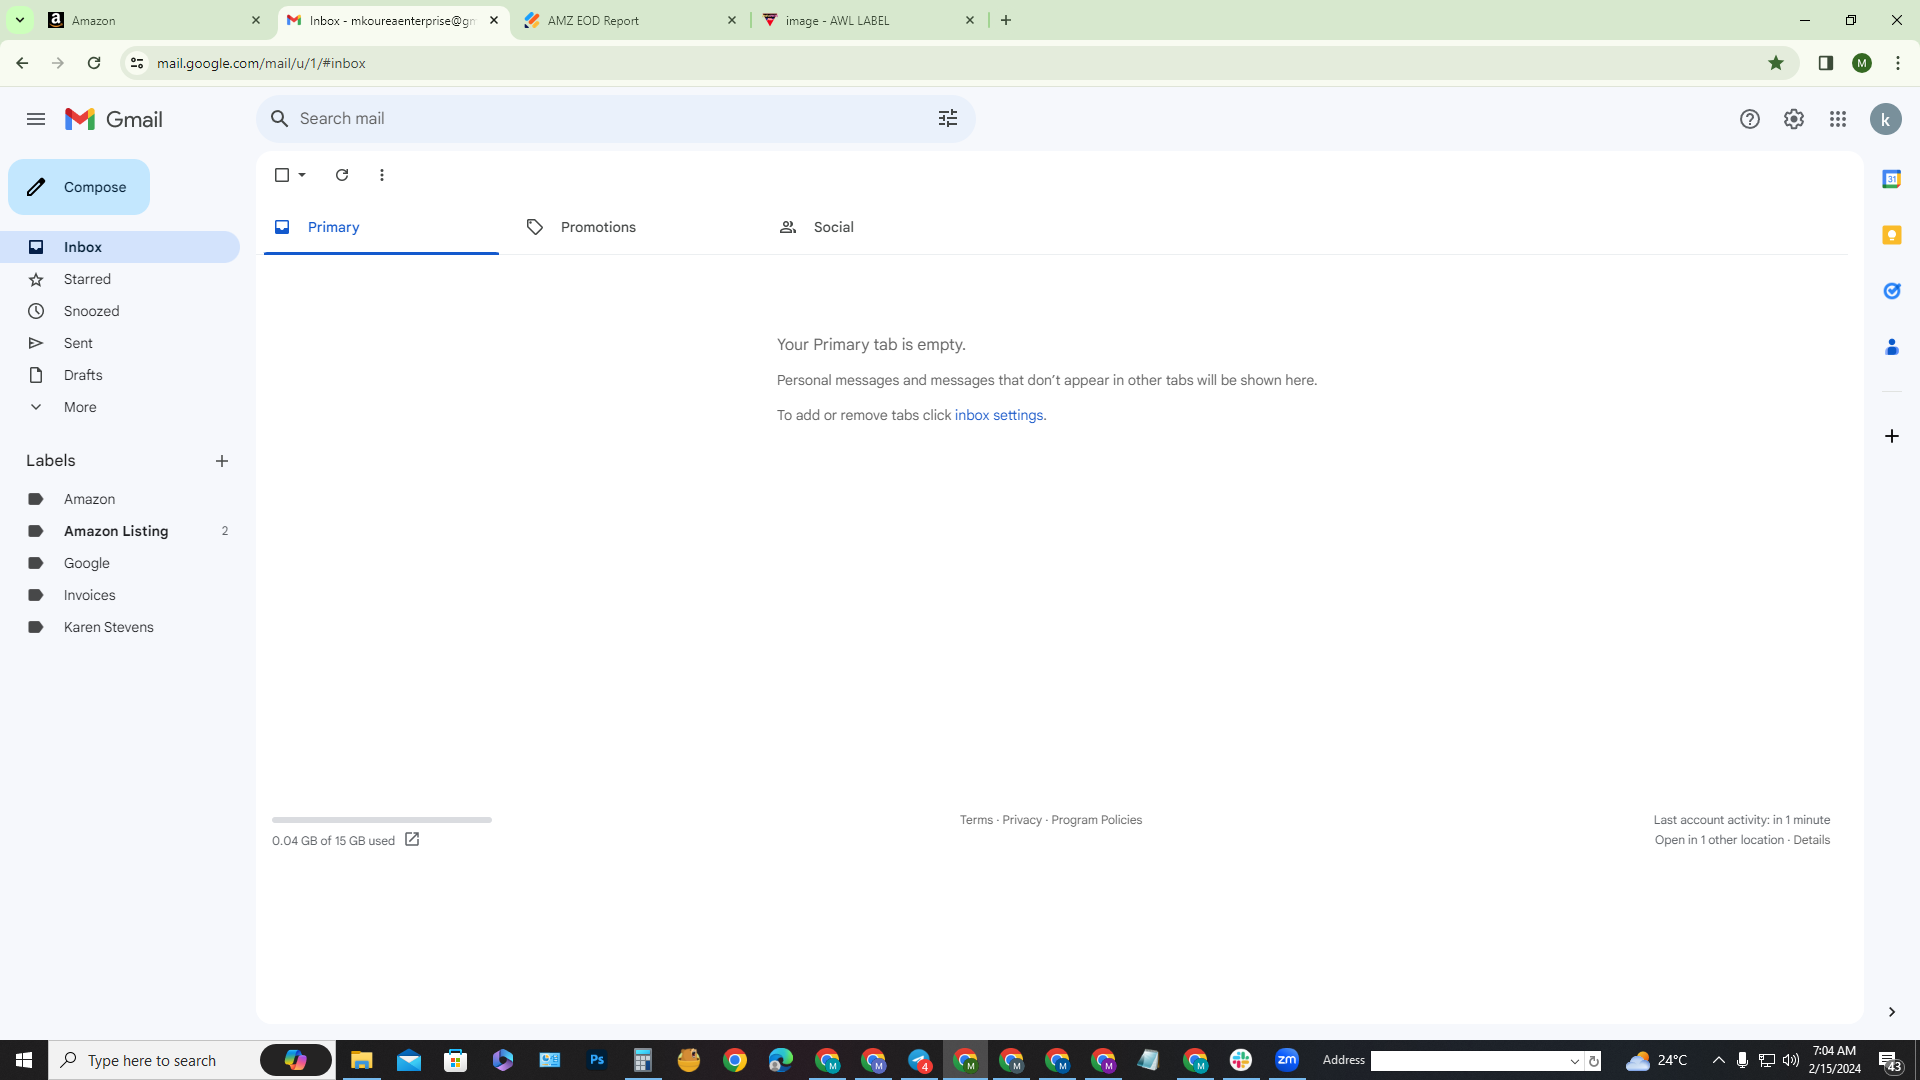The height and width of the screenshot is (1080, 1920).
Task: Switch to the Social tab
Action: pos(887,227)
